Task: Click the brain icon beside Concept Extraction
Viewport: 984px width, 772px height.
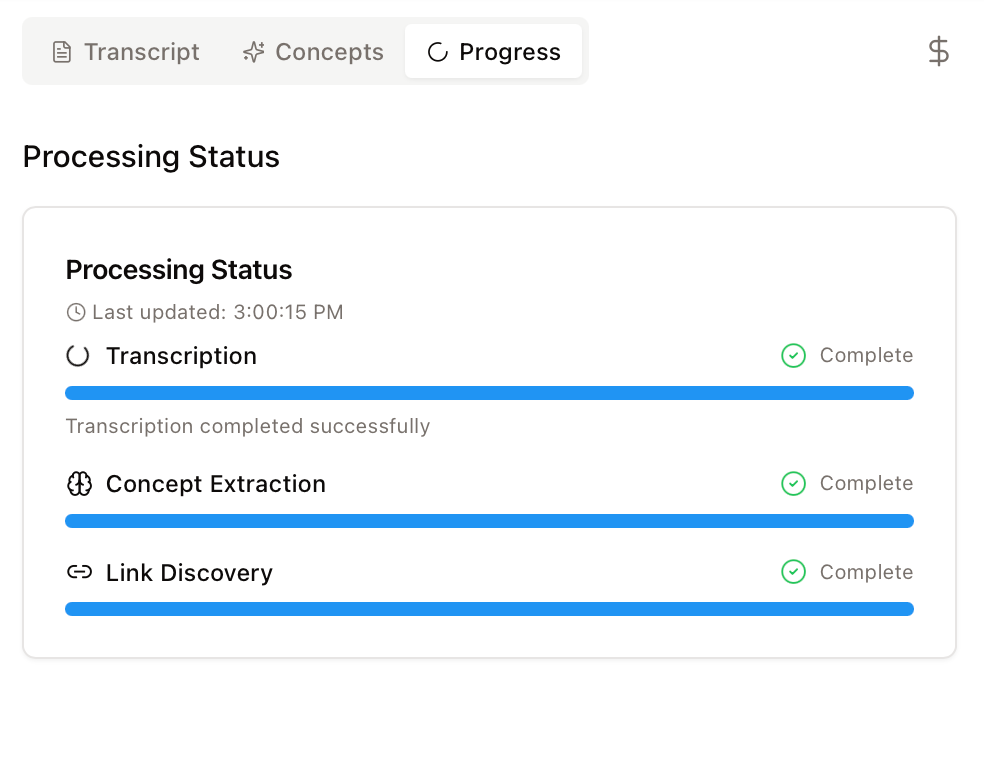Action: point(79,484)
